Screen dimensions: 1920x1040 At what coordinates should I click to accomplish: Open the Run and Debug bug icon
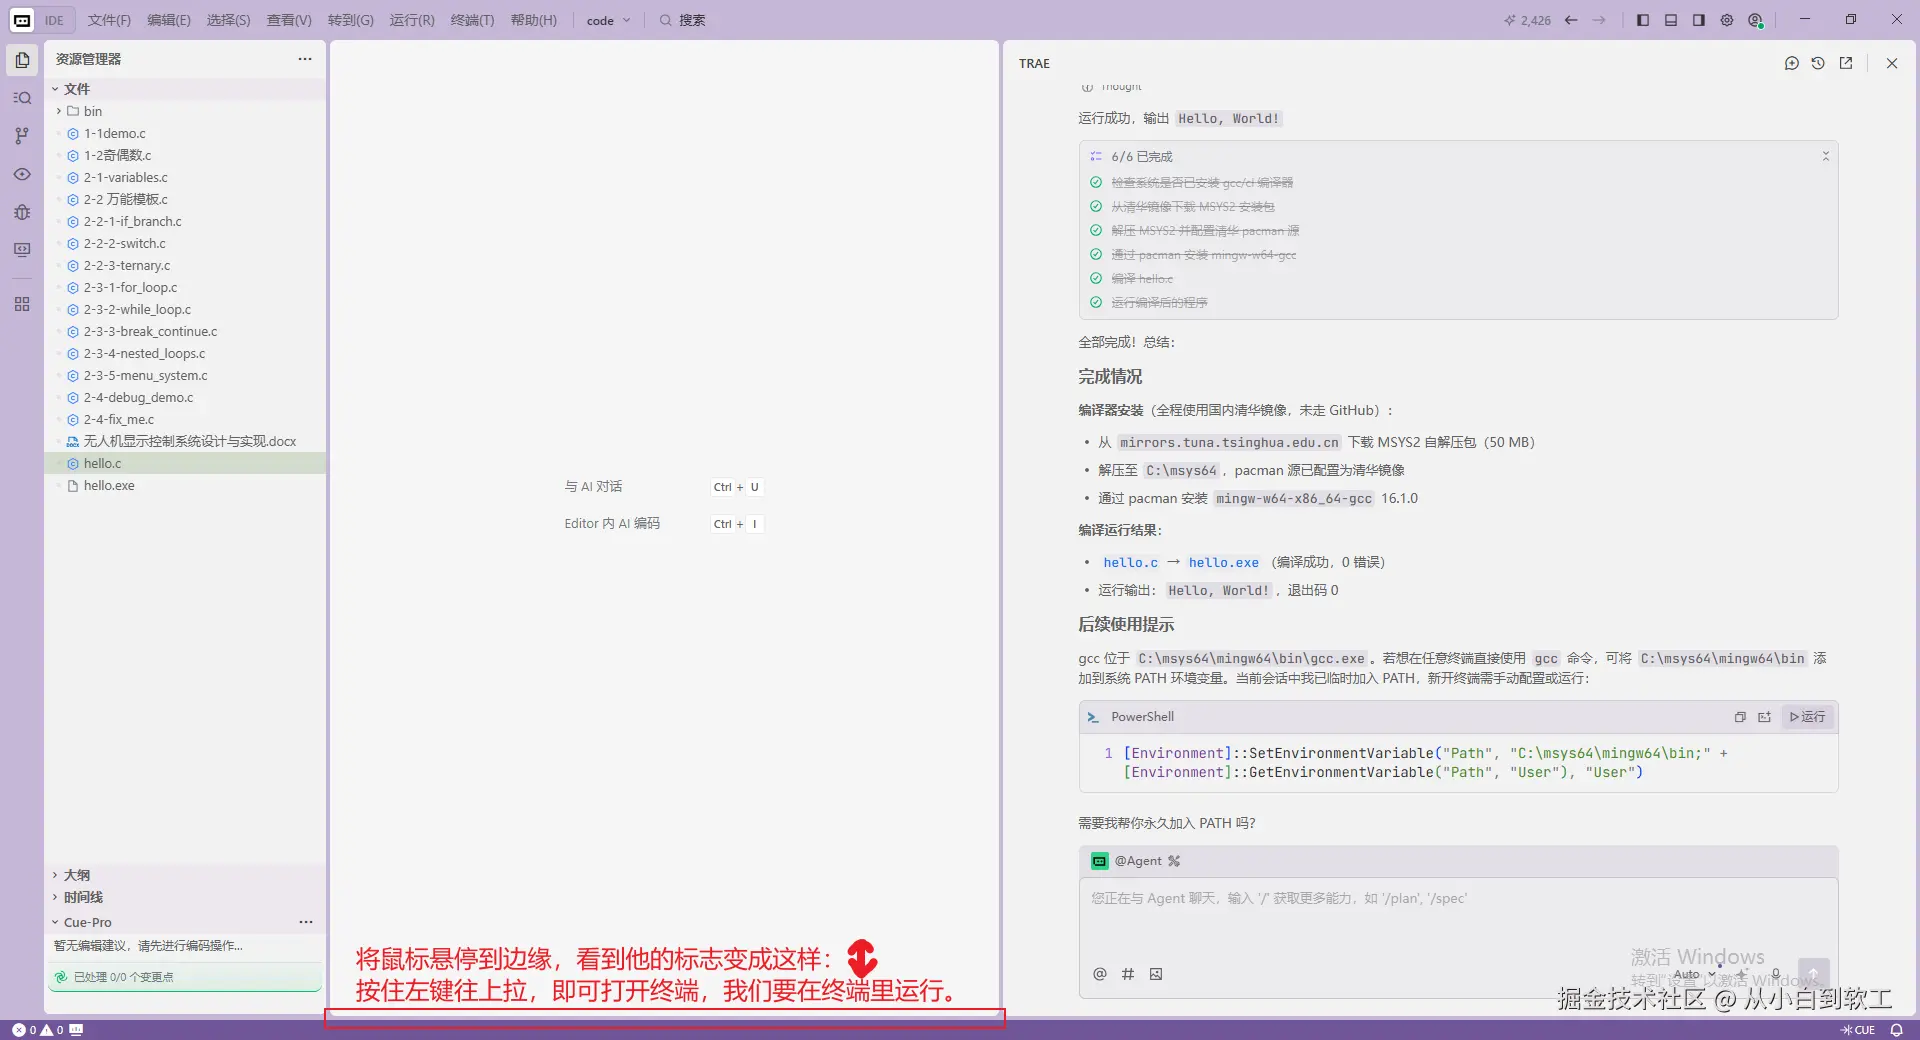point(22,212)
